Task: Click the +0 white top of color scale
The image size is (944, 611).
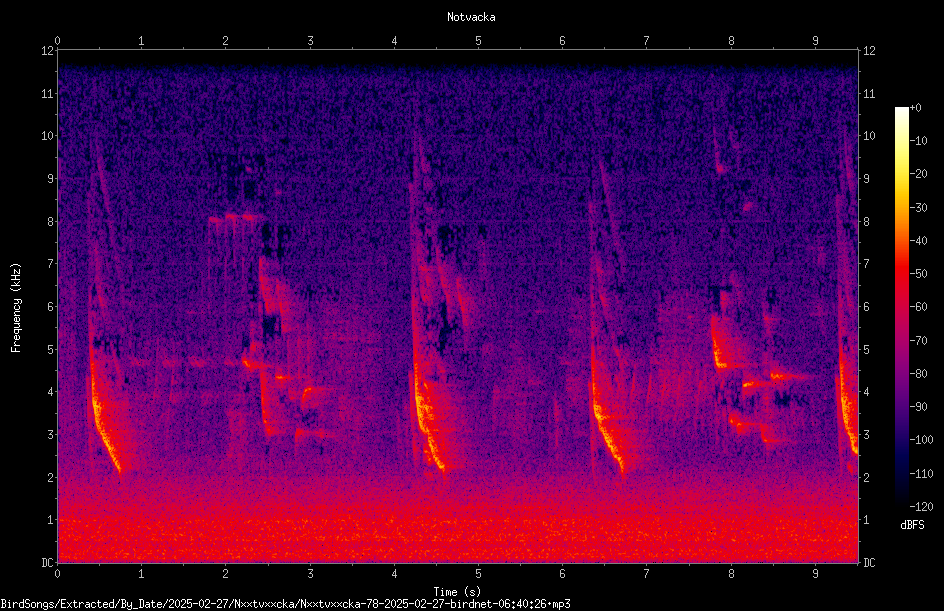Action: pyautogui.click(x=902, y=110)
